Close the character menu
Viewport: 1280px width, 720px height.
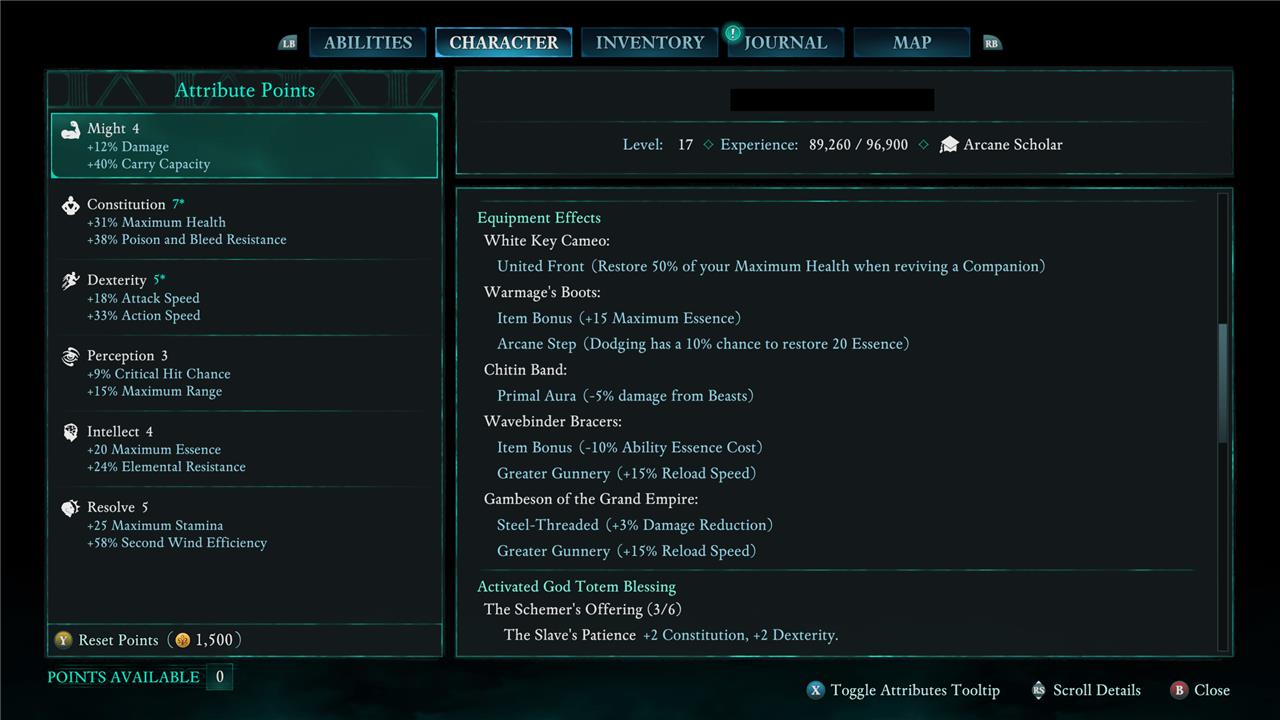click(1200, 690)
